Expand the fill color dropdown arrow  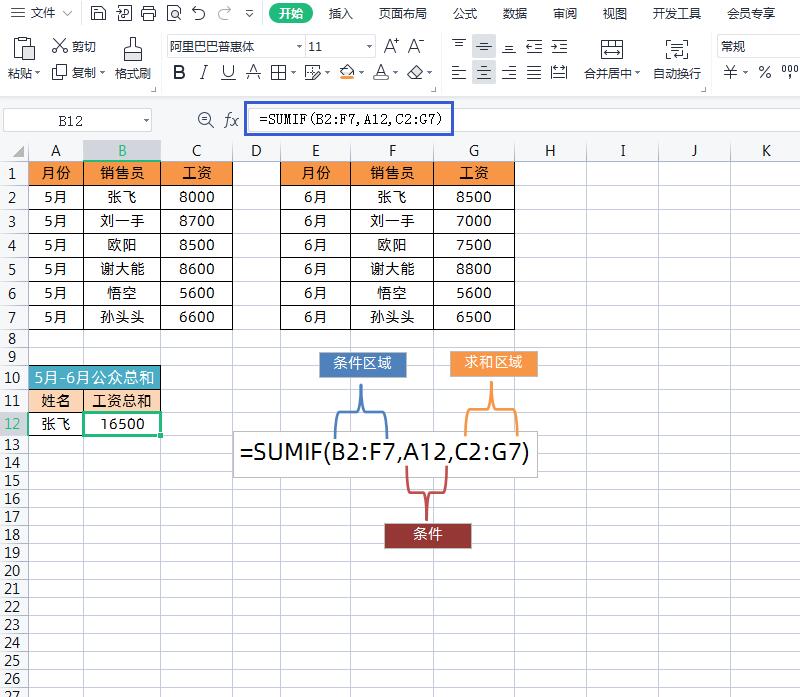361,73
